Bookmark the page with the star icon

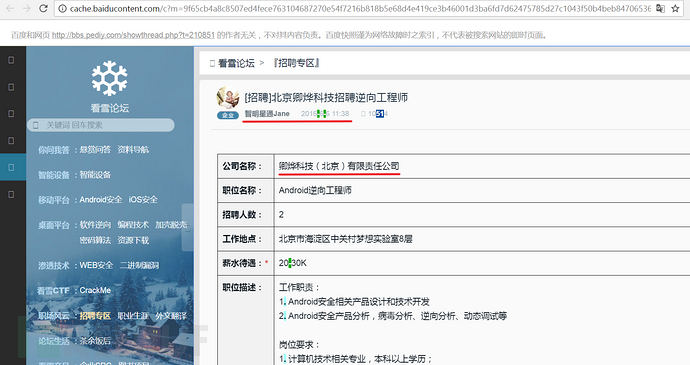[x=675, y=8]
